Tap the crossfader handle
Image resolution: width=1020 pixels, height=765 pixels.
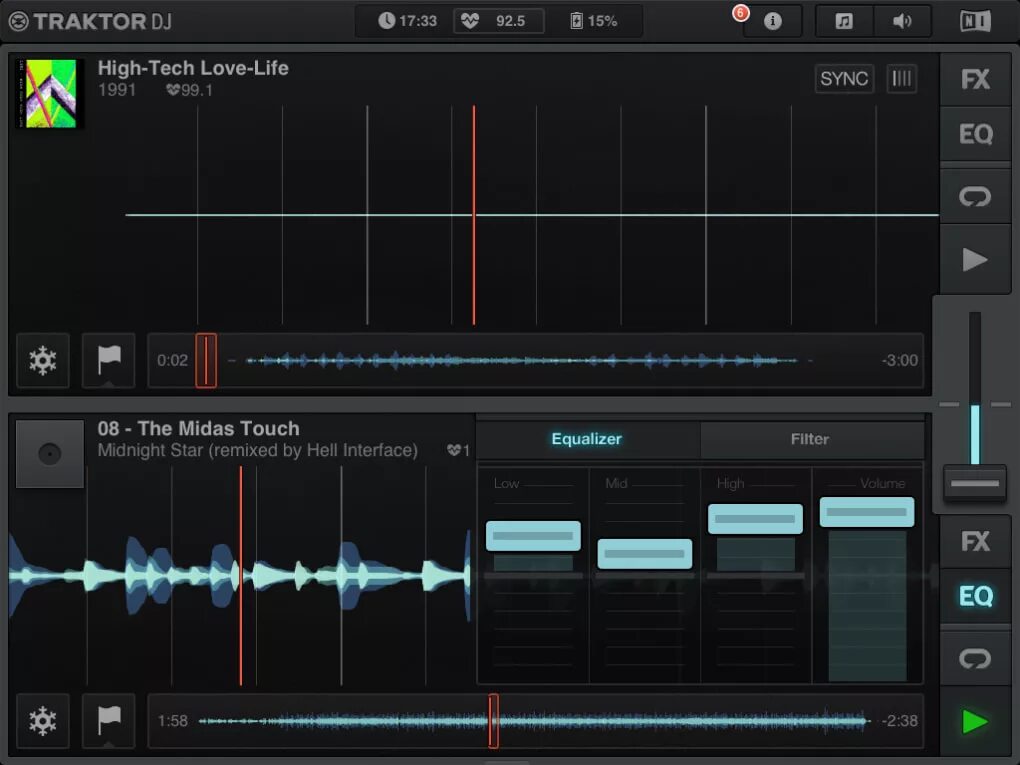click(975, 483)
